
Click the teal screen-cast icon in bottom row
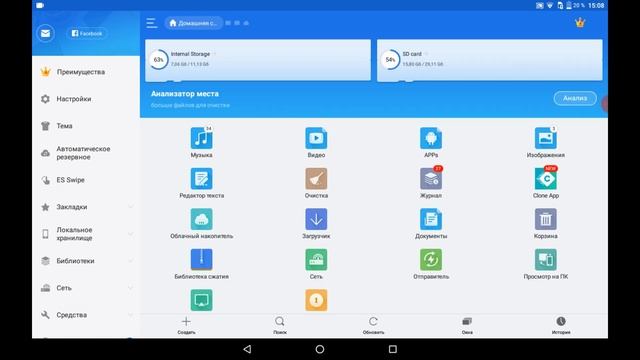(x=201, y=300)
